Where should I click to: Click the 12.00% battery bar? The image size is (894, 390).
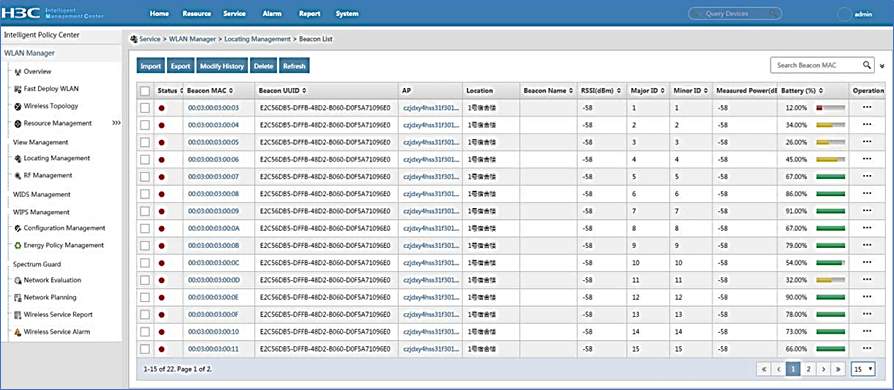(831, 108)
